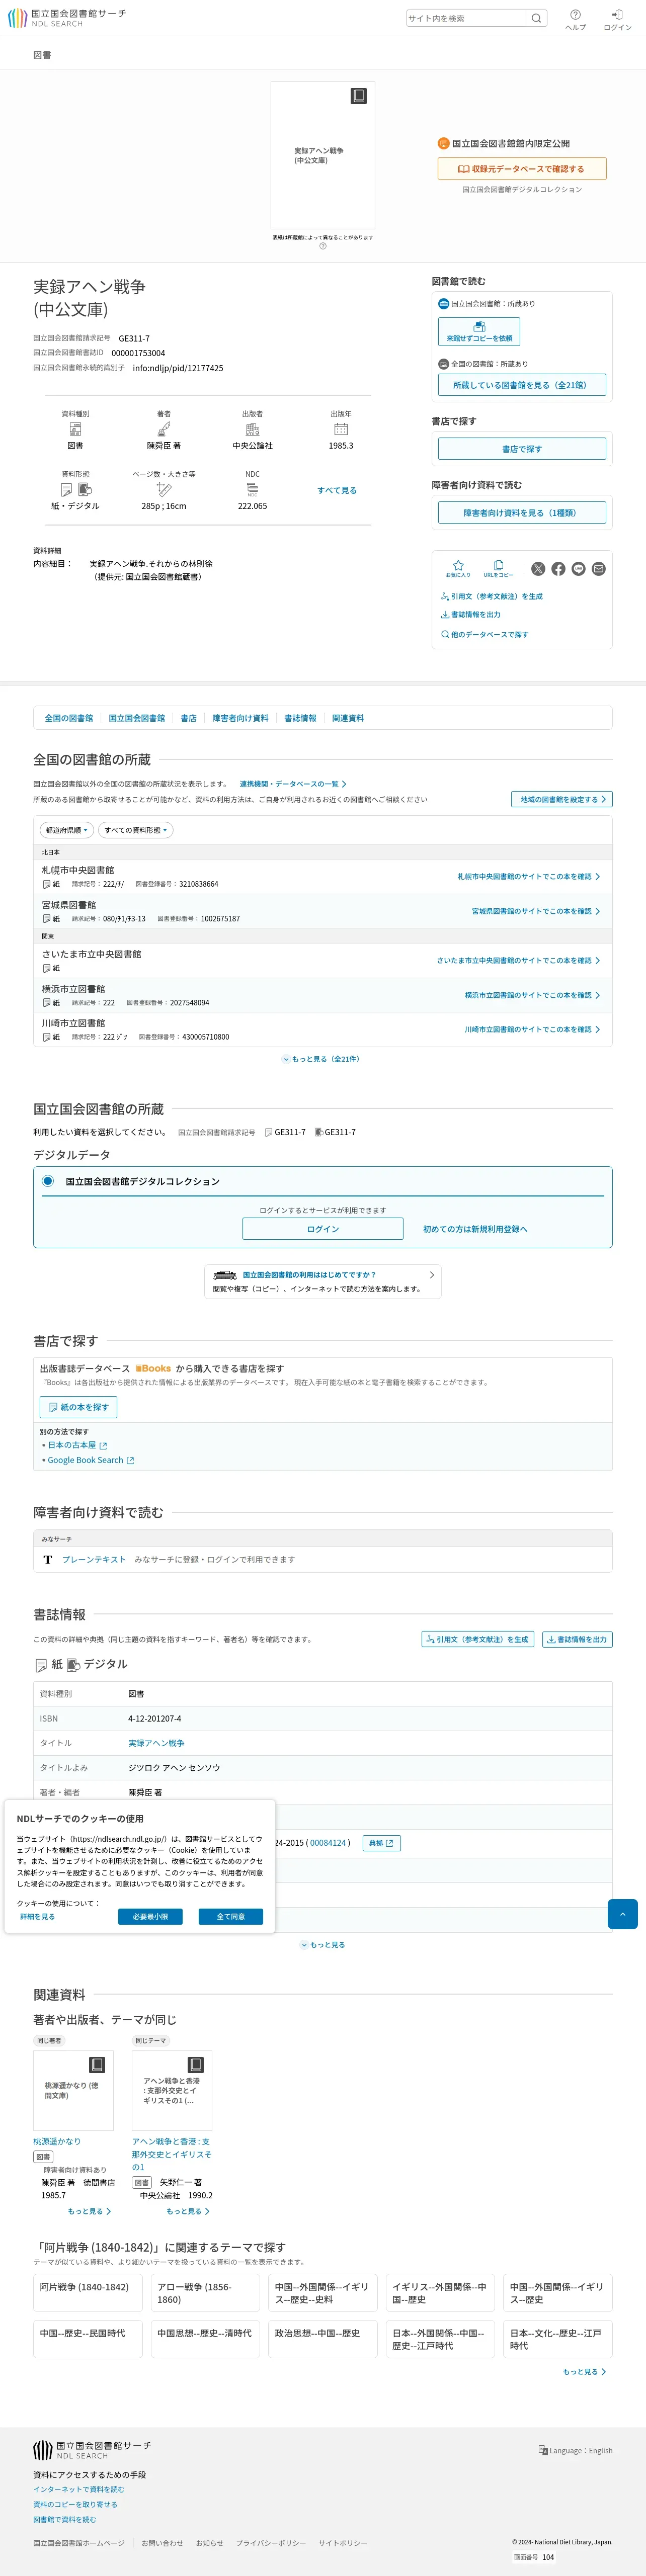Image resolution: width=646 pixels, height=2576 pixels.
Task: Share on Facebook icon
Action: pos(558,569)
